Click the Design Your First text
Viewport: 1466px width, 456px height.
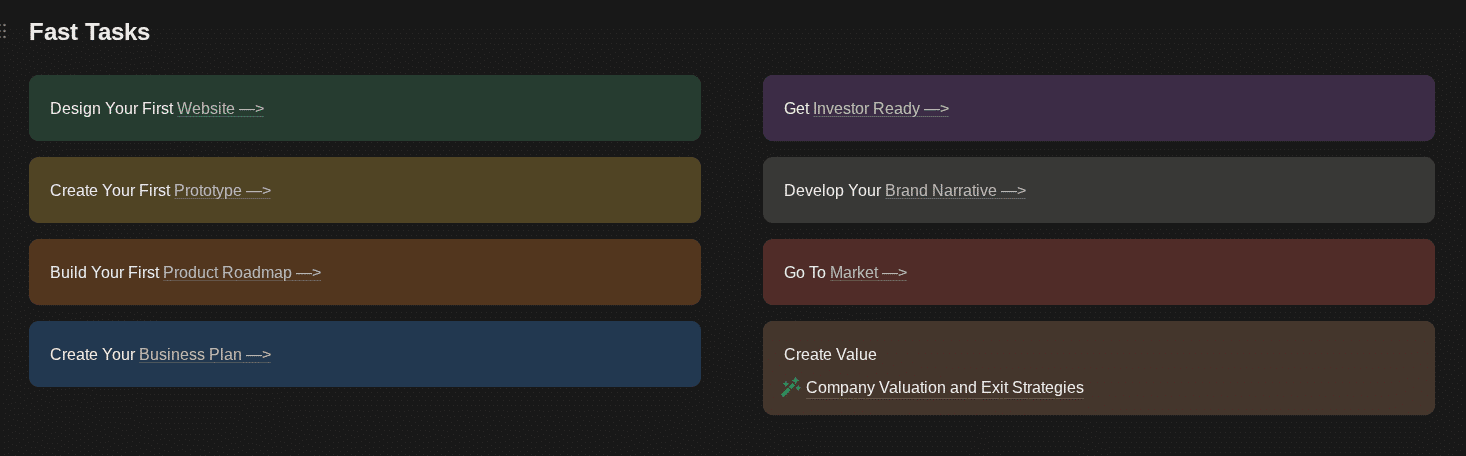pyautogui.click(x=111, y=108)
